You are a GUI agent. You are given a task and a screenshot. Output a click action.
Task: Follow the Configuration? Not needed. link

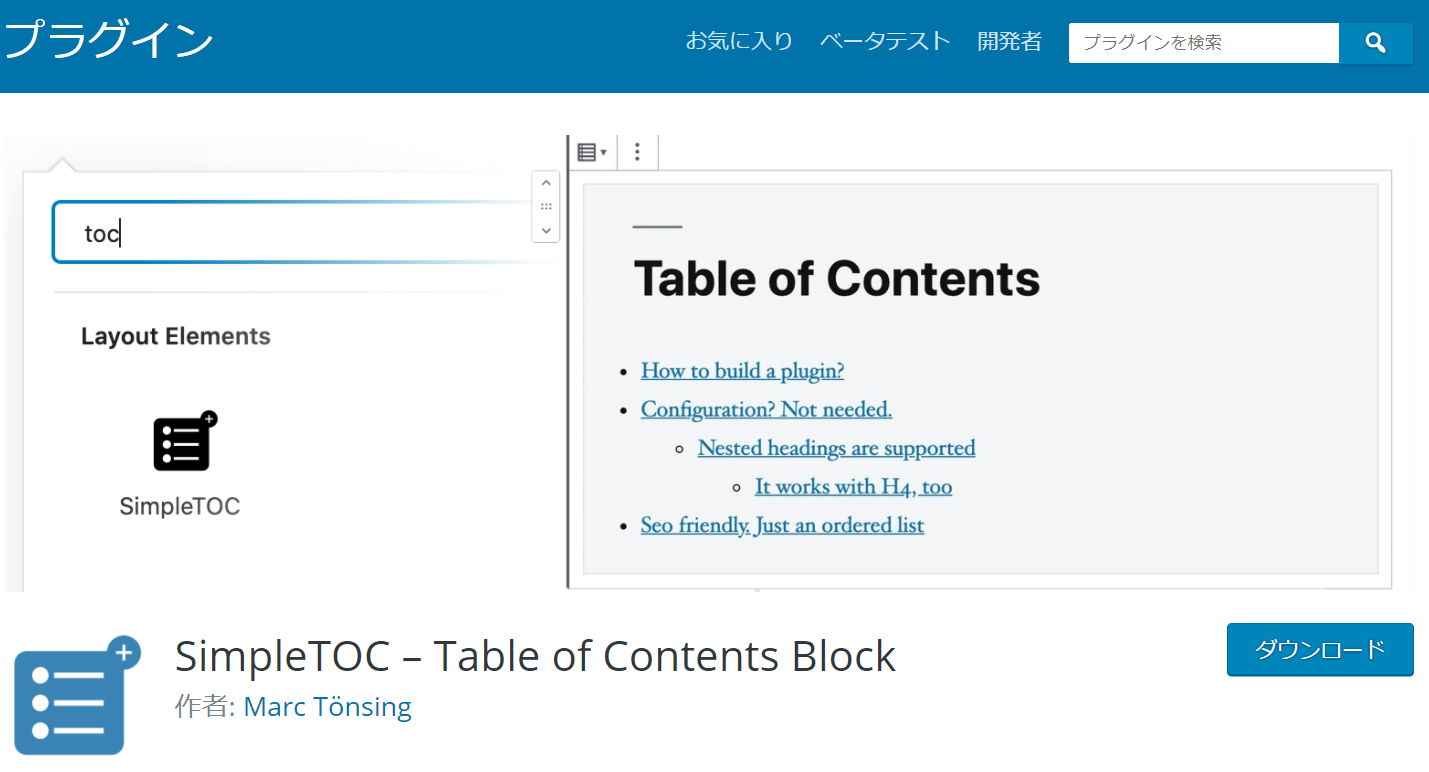coord(766,409)
